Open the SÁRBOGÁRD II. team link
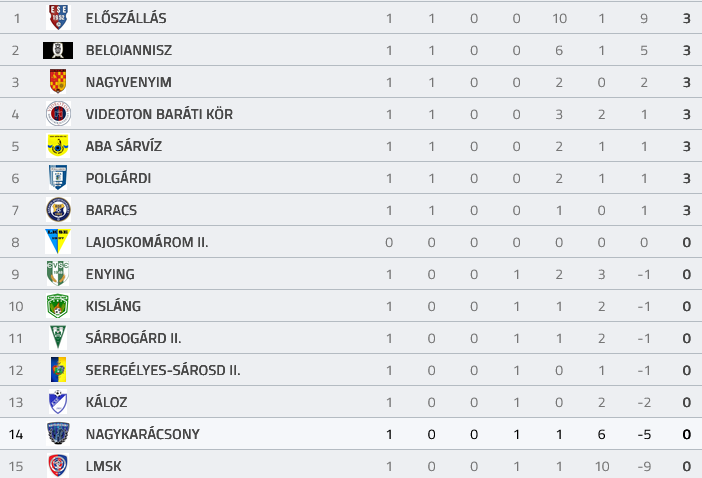 coord(133,338)
